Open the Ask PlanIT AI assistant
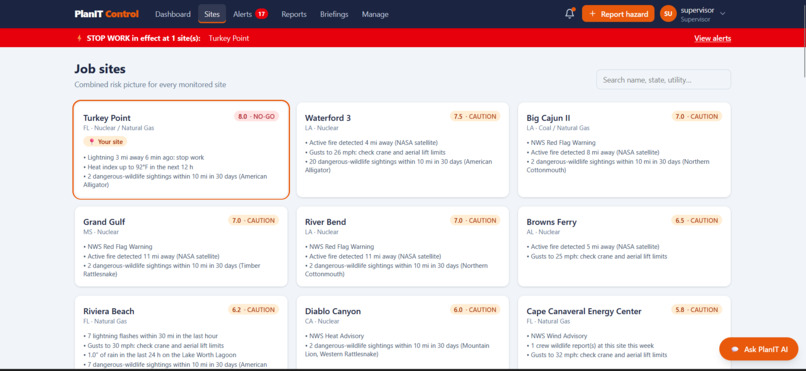Image resolution: width=806 pixels, height=371 pixels. [758, 349]
